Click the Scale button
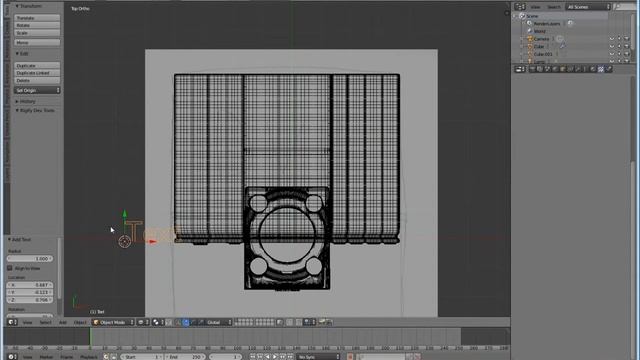Screen dimensions: 640x360 (x=37, y=33)
